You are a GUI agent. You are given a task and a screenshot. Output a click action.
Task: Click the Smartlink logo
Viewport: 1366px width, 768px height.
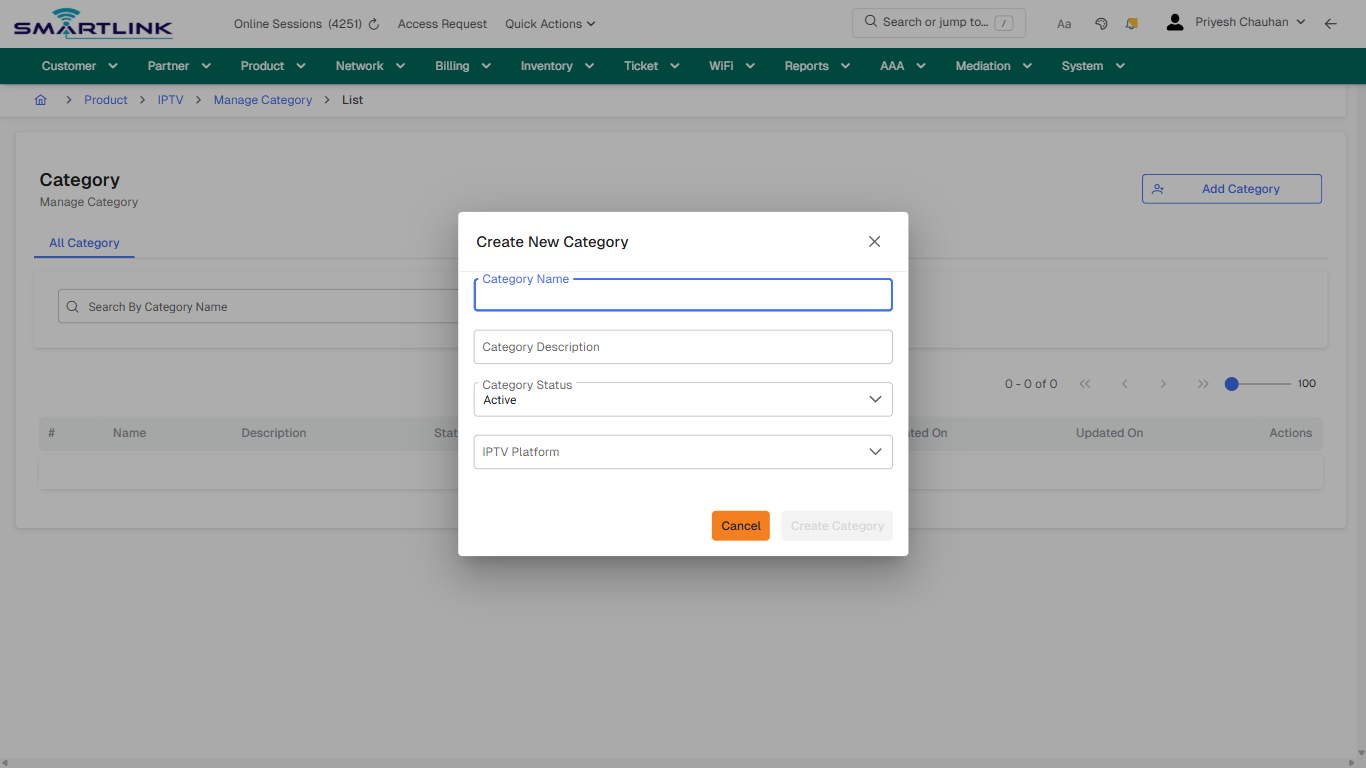click(92, 22)
